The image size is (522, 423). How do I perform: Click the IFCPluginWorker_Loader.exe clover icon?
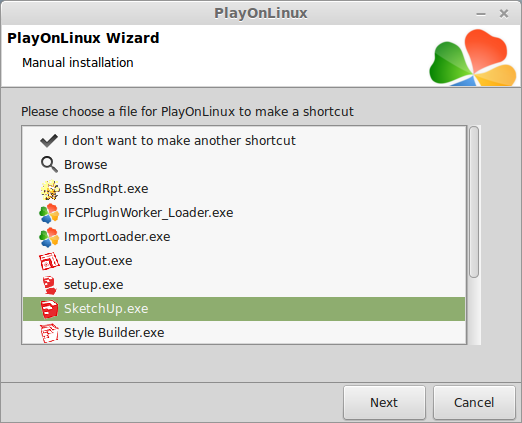(x=49, y=213)
